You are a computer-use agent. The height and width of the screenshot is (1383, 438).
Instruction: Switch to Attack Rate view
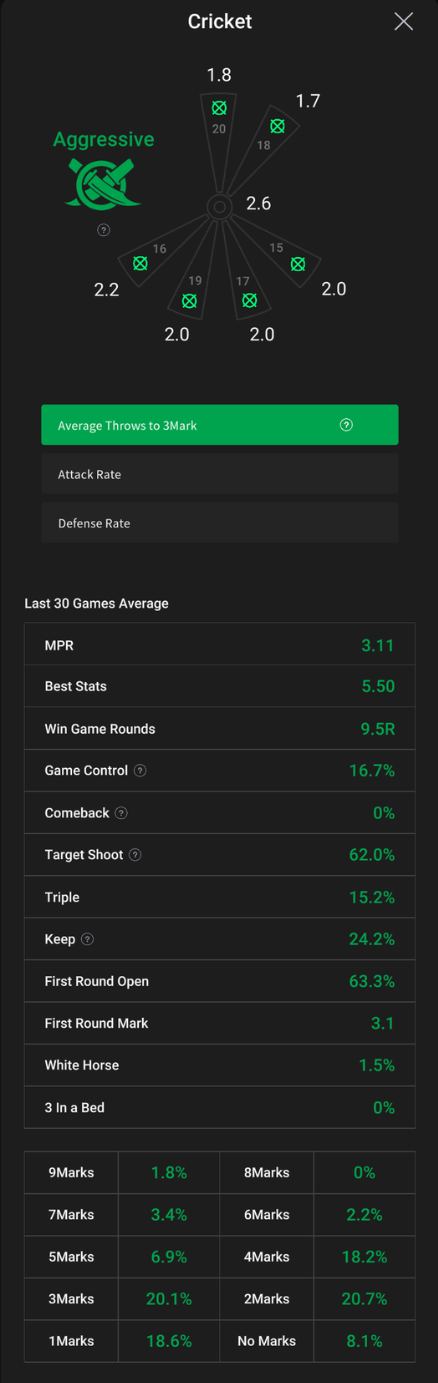(220, 474)
